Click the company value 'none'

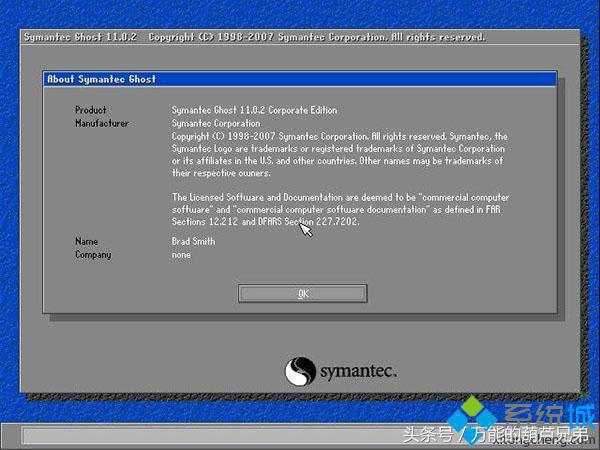(181, 255)
